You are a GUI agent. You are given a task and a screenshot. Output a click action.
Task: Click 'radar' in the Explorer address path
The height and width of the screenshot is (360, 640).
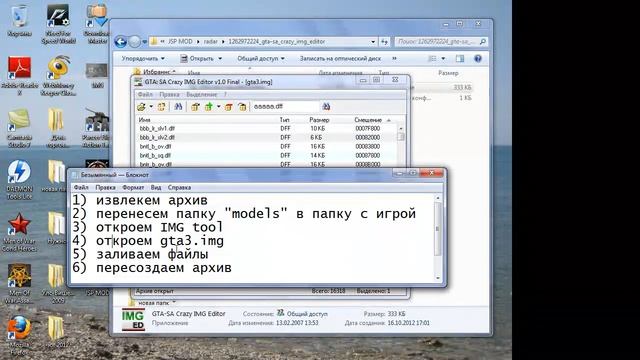click(x=211, y=42)
